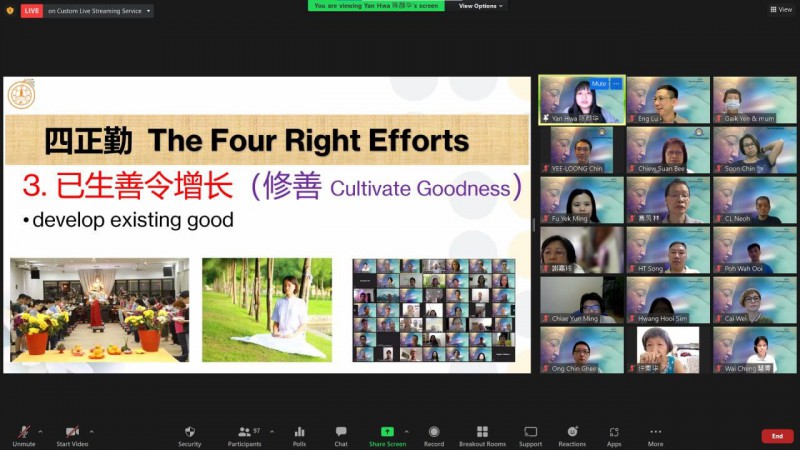Screen dimensions: 800x450
Task: Start video with the camera button
Action: click(x=71, y=435)
